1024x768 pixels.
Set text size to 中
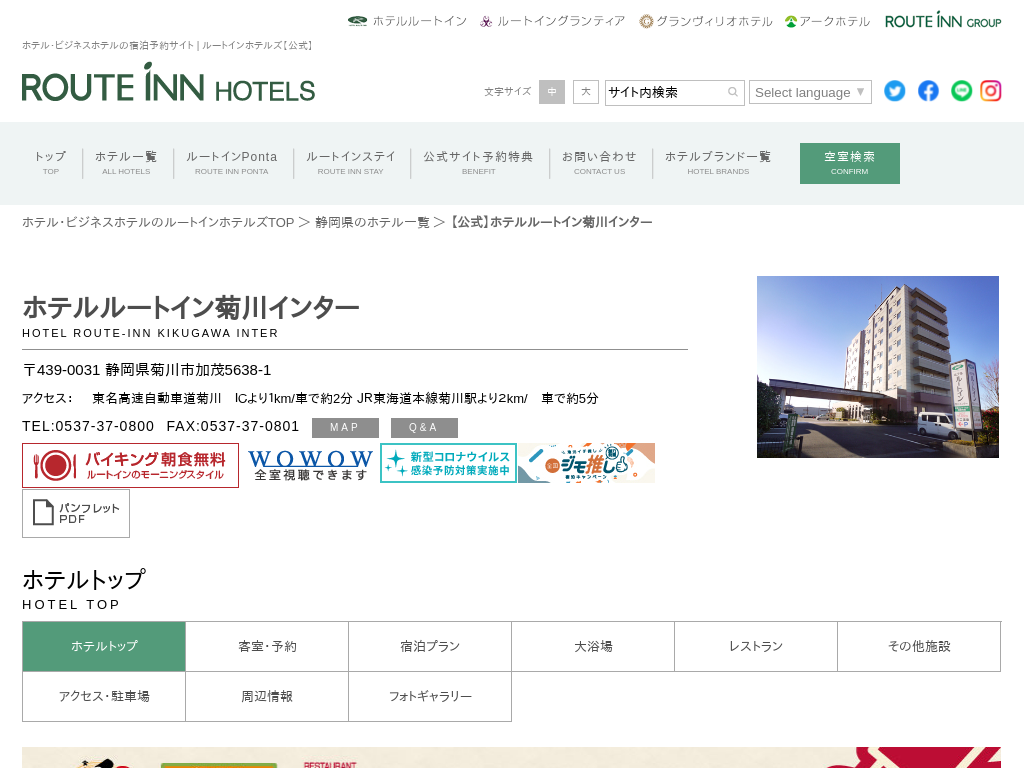pyautogui.click(x=552, y=92)
